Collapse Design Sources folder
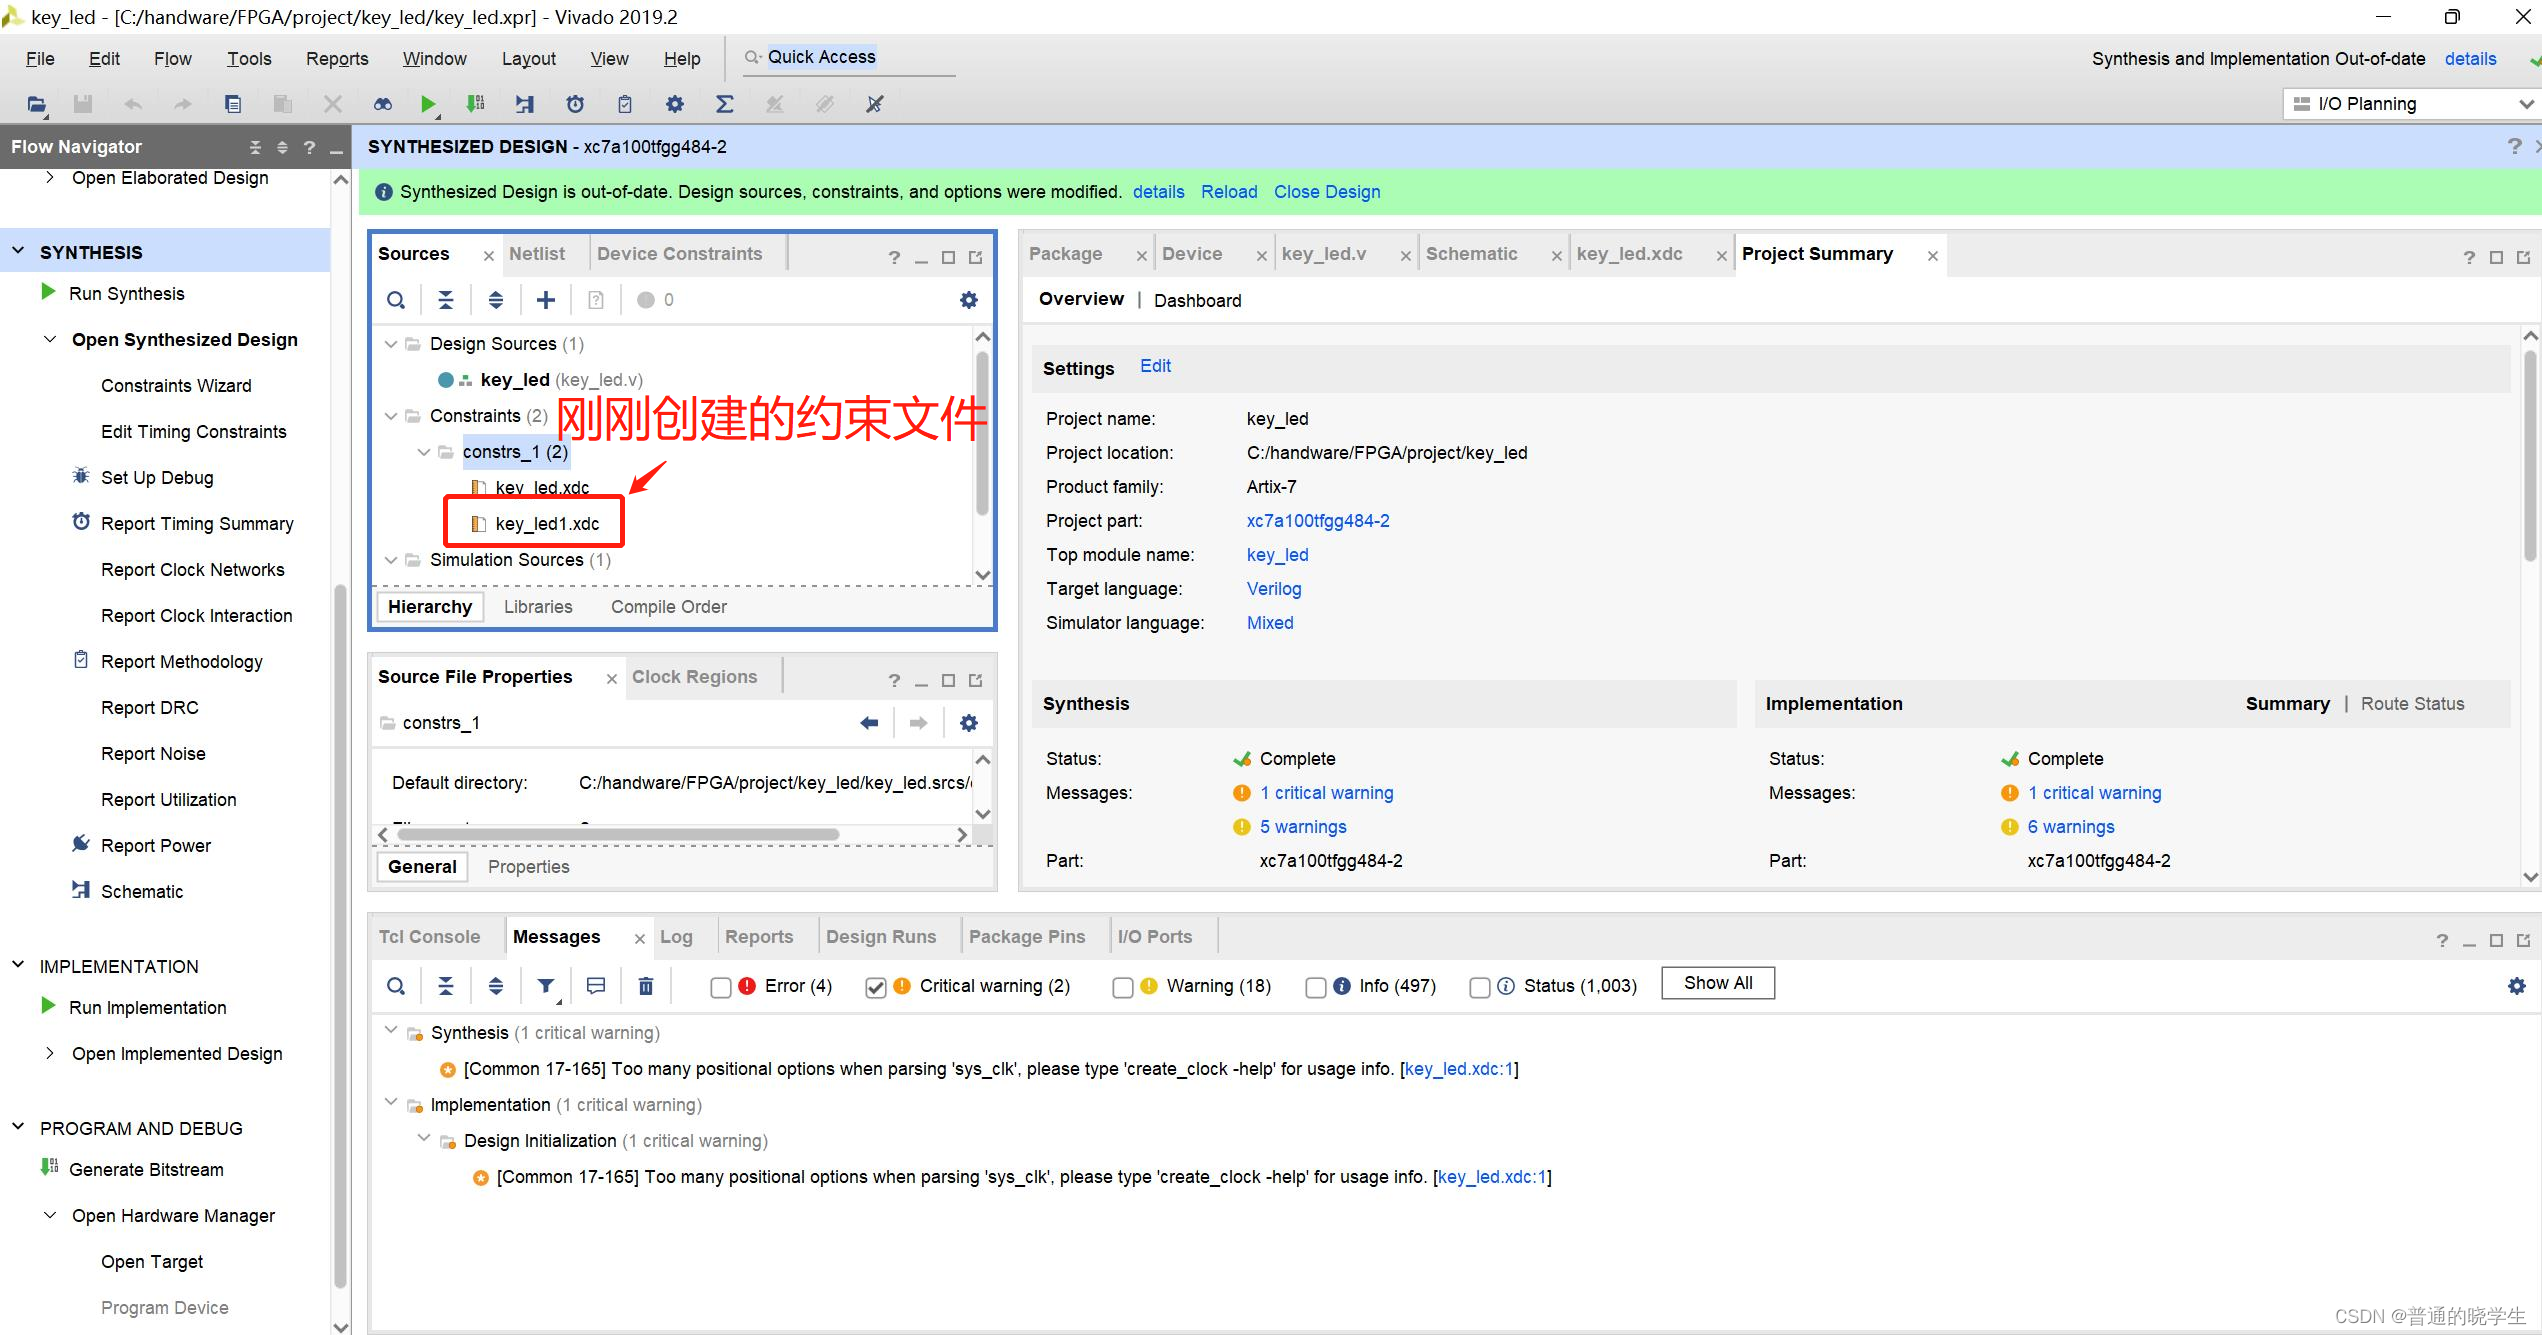 click(x=391, y=344)
